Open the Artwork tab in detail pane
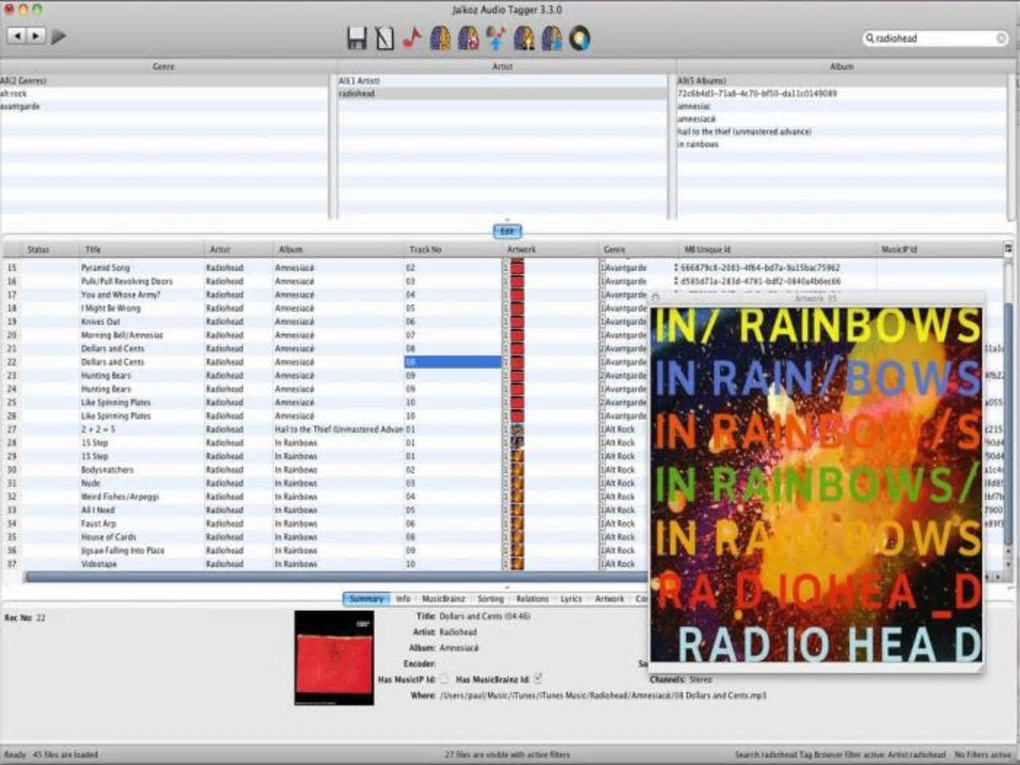Screen dimensions: 1020x765 (610, 598)
